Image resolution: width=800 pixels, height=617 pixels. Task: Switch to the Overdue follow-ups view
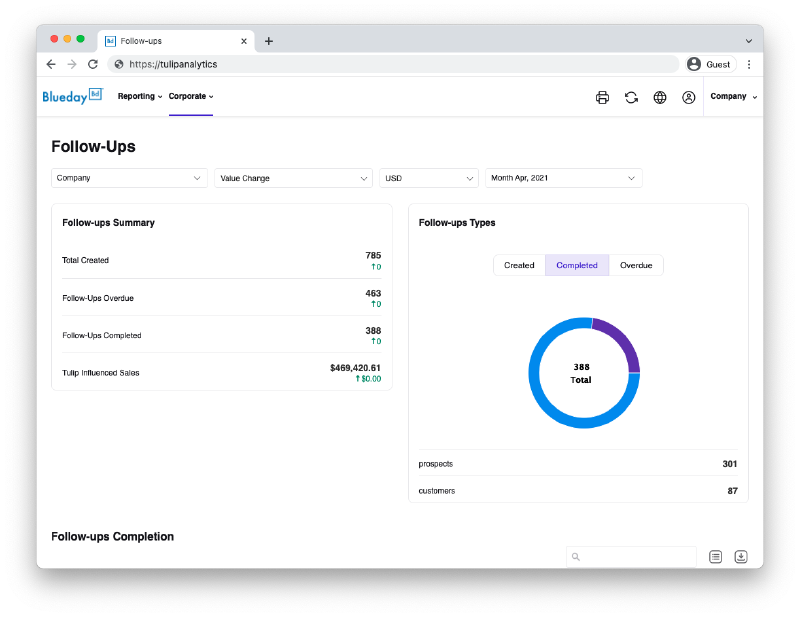pos(636,265)
